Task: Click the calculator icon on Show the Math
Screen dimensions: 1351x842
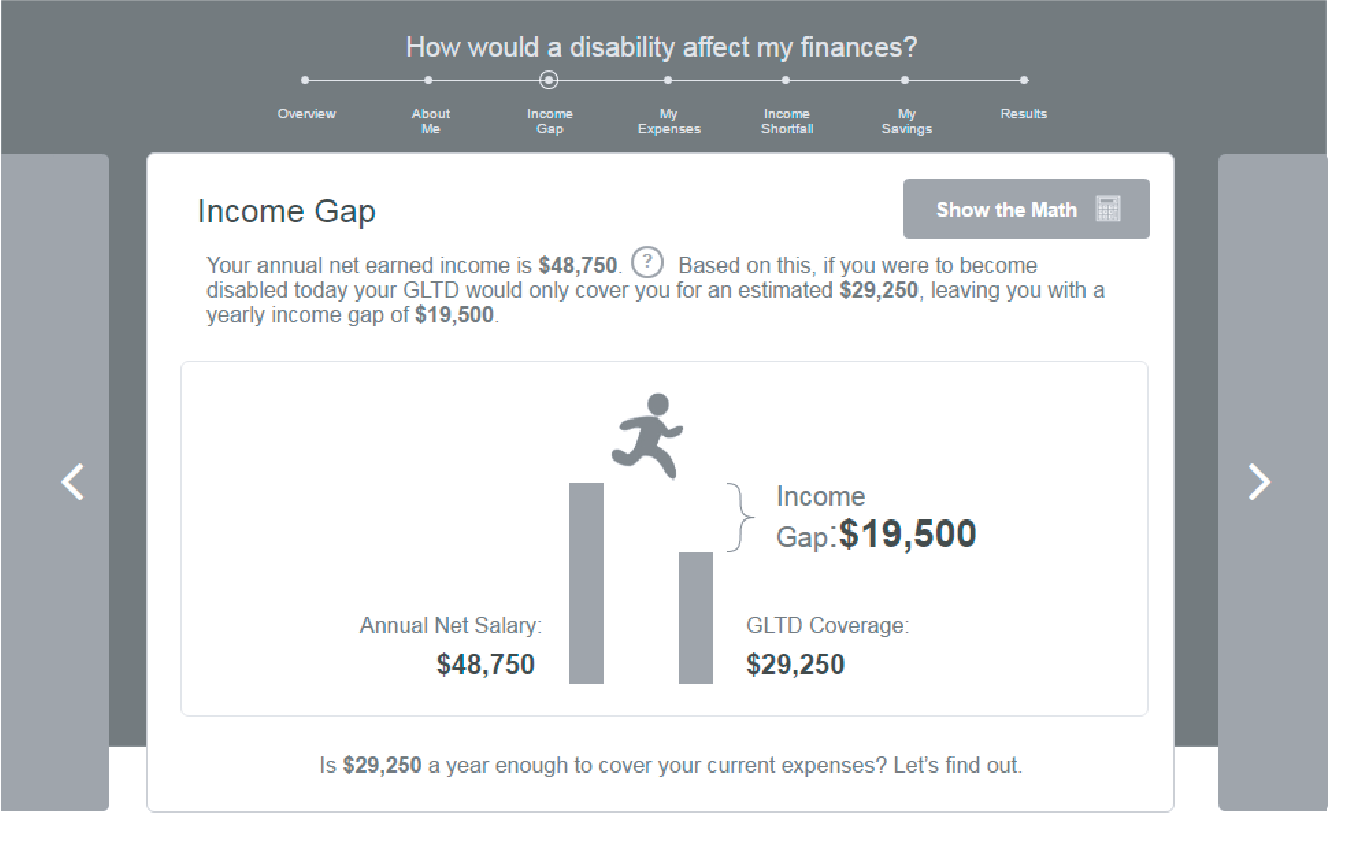Action: (1108, 209)
